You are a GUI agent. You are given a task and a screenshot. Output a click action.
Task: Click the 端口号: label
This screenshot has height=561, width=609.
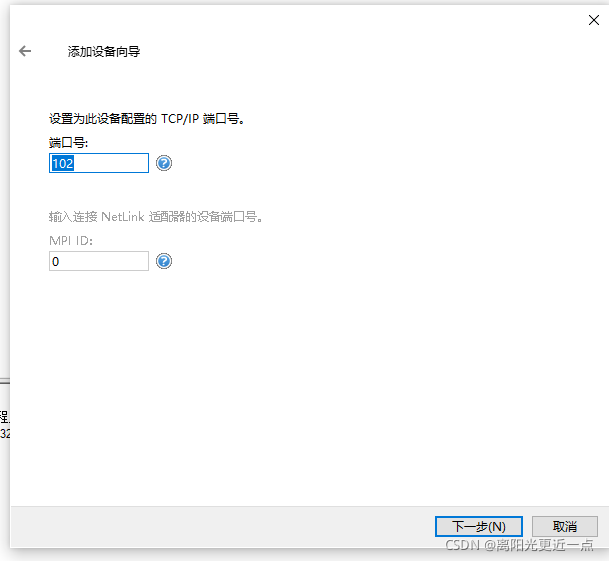click(68, 143)
